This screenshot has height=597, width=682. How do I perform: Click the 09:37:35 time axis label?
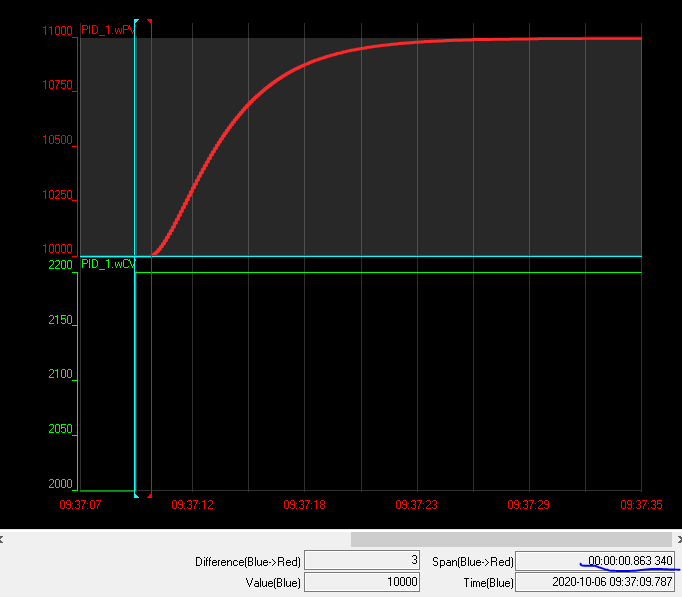tap(641, 505)
